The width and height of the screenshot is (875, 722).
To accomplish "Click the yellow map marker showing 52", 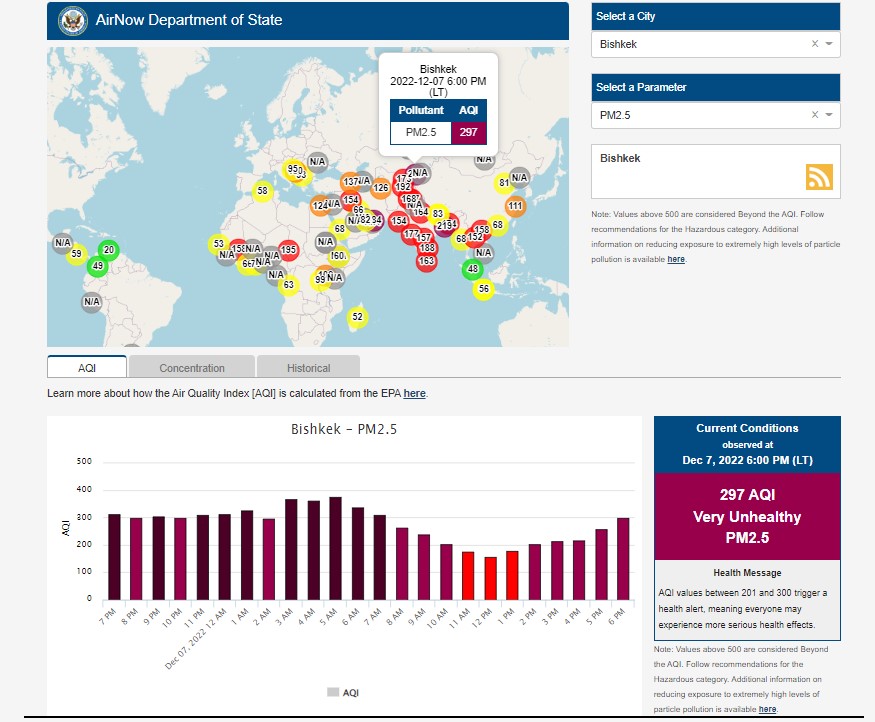I will pyautogui.click(x=357, y=317).
